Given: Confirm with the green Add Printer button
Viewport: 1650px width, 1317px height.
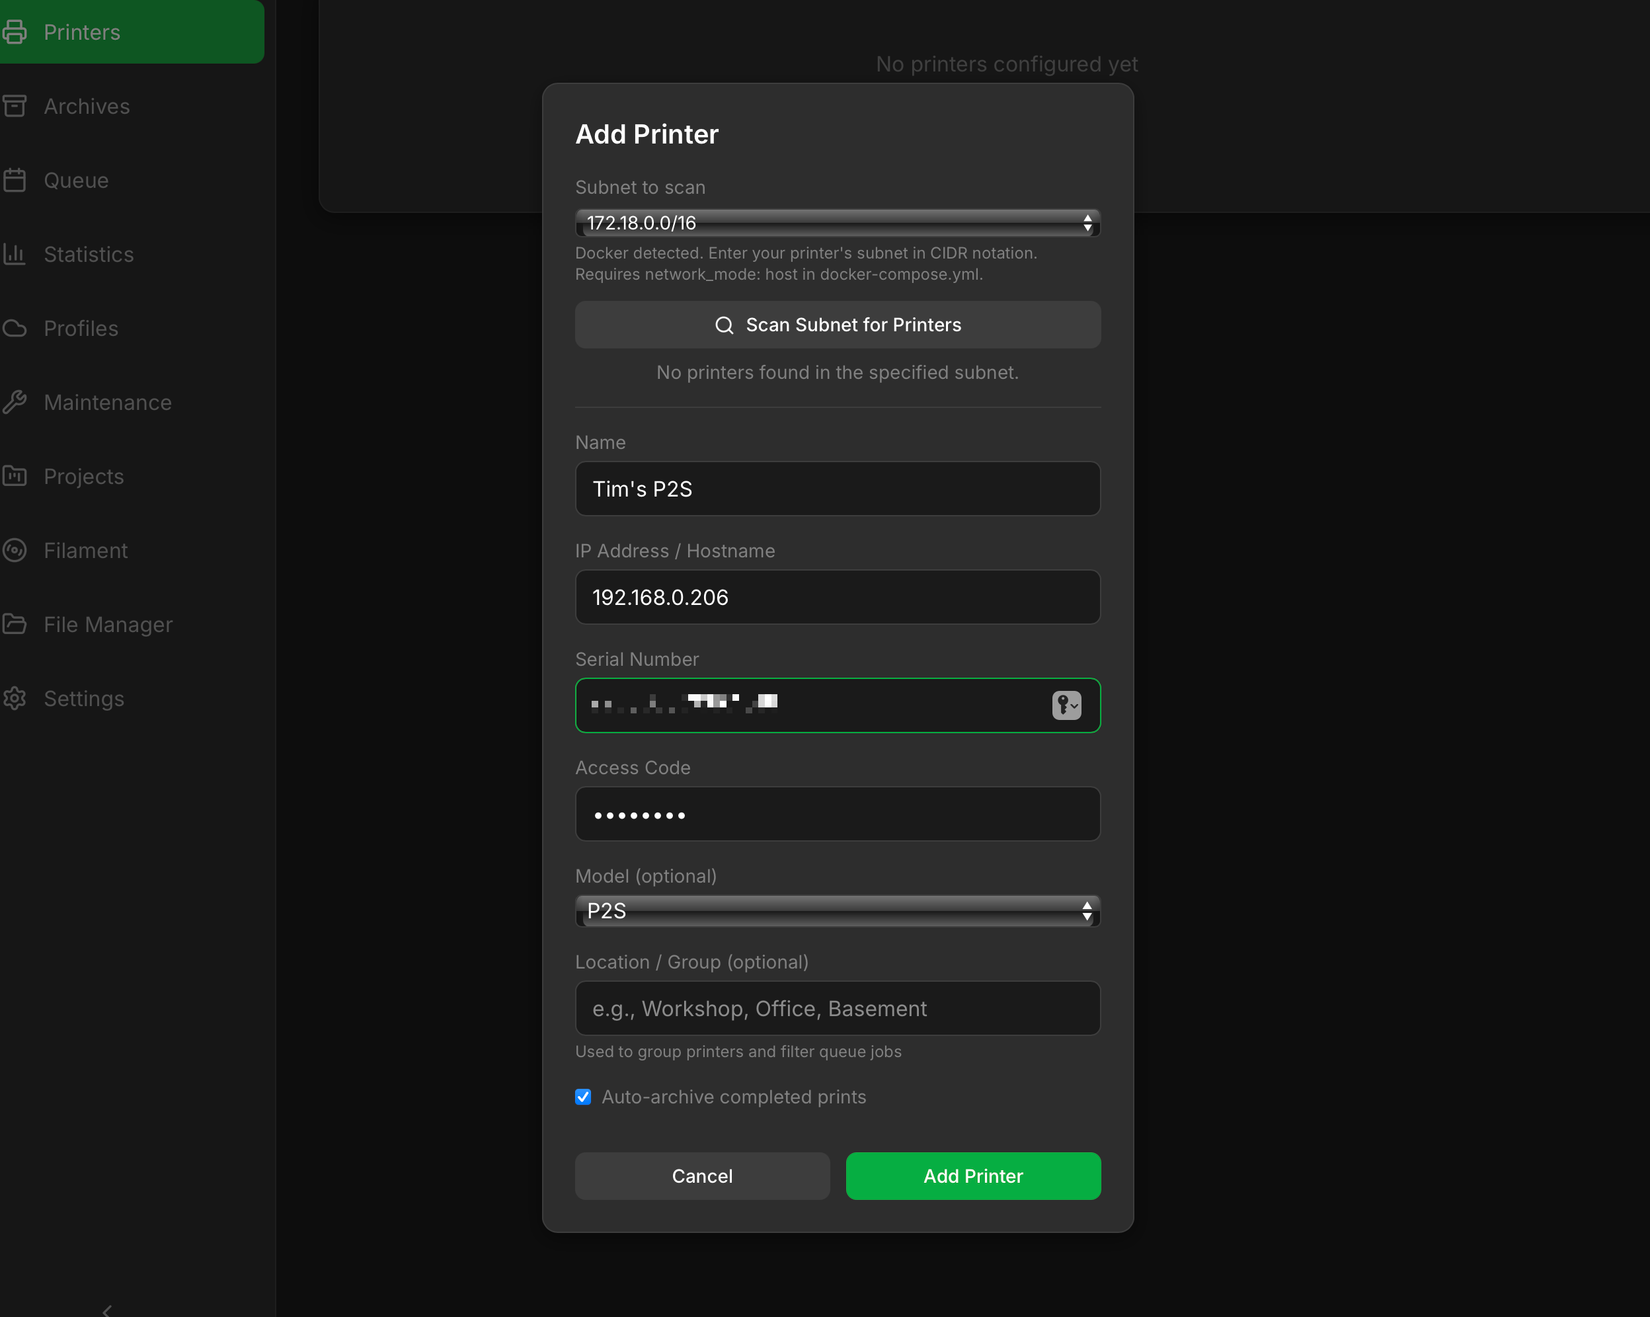Looking at the screenshot, I should point(972,1176).
